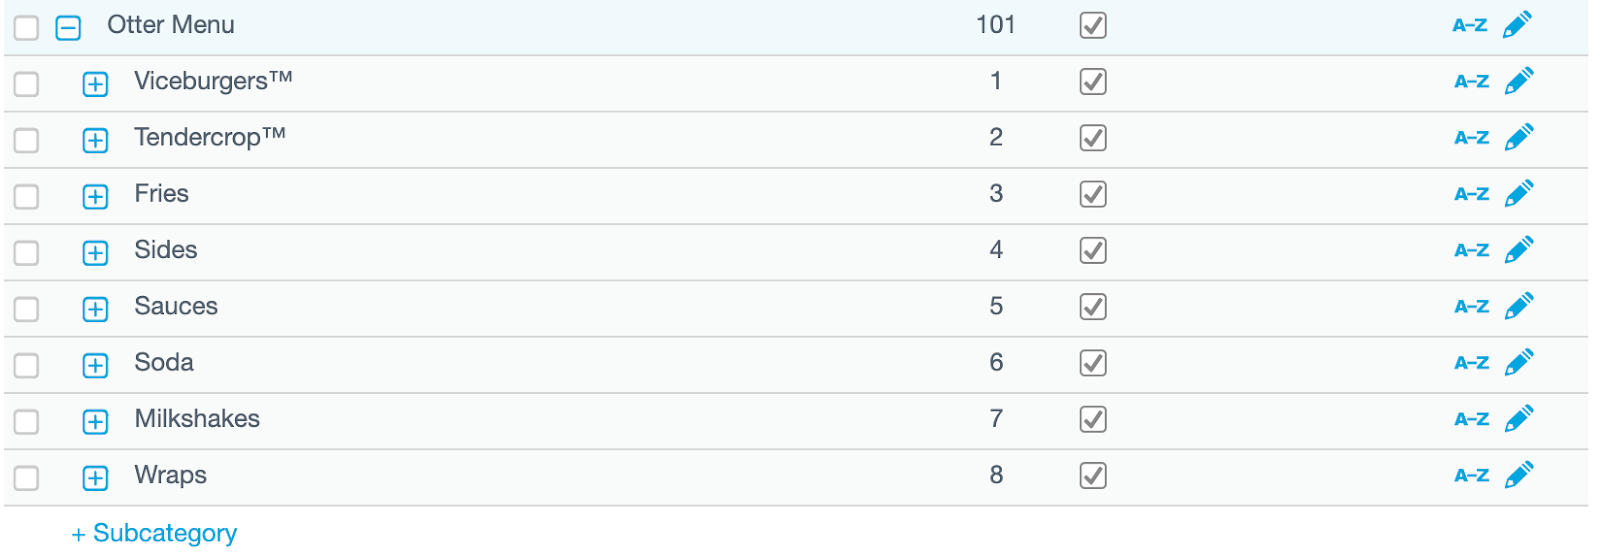Click the Wraps subcategory name
This screenshot has width=1600, height=557.
point(171,475)
